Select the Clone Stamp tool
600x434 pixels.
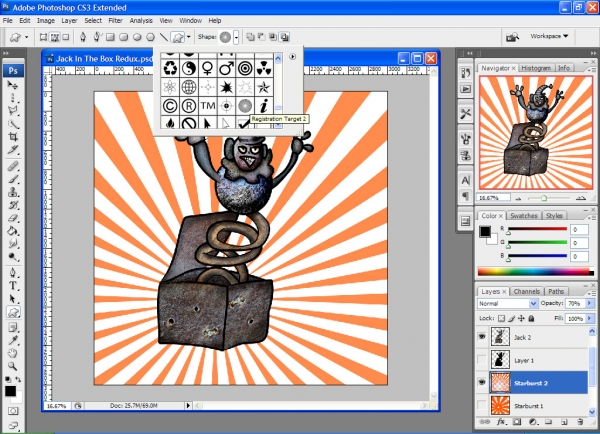pos(13,192)
